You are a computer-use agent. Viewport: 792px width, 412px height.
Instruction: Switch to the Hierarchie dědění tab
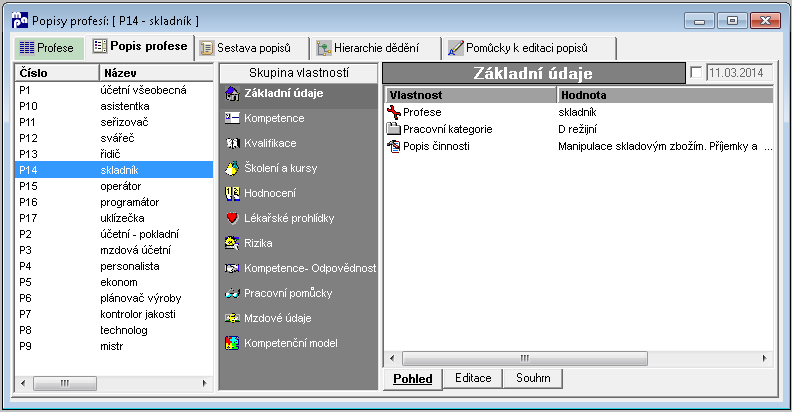point(376,48)
